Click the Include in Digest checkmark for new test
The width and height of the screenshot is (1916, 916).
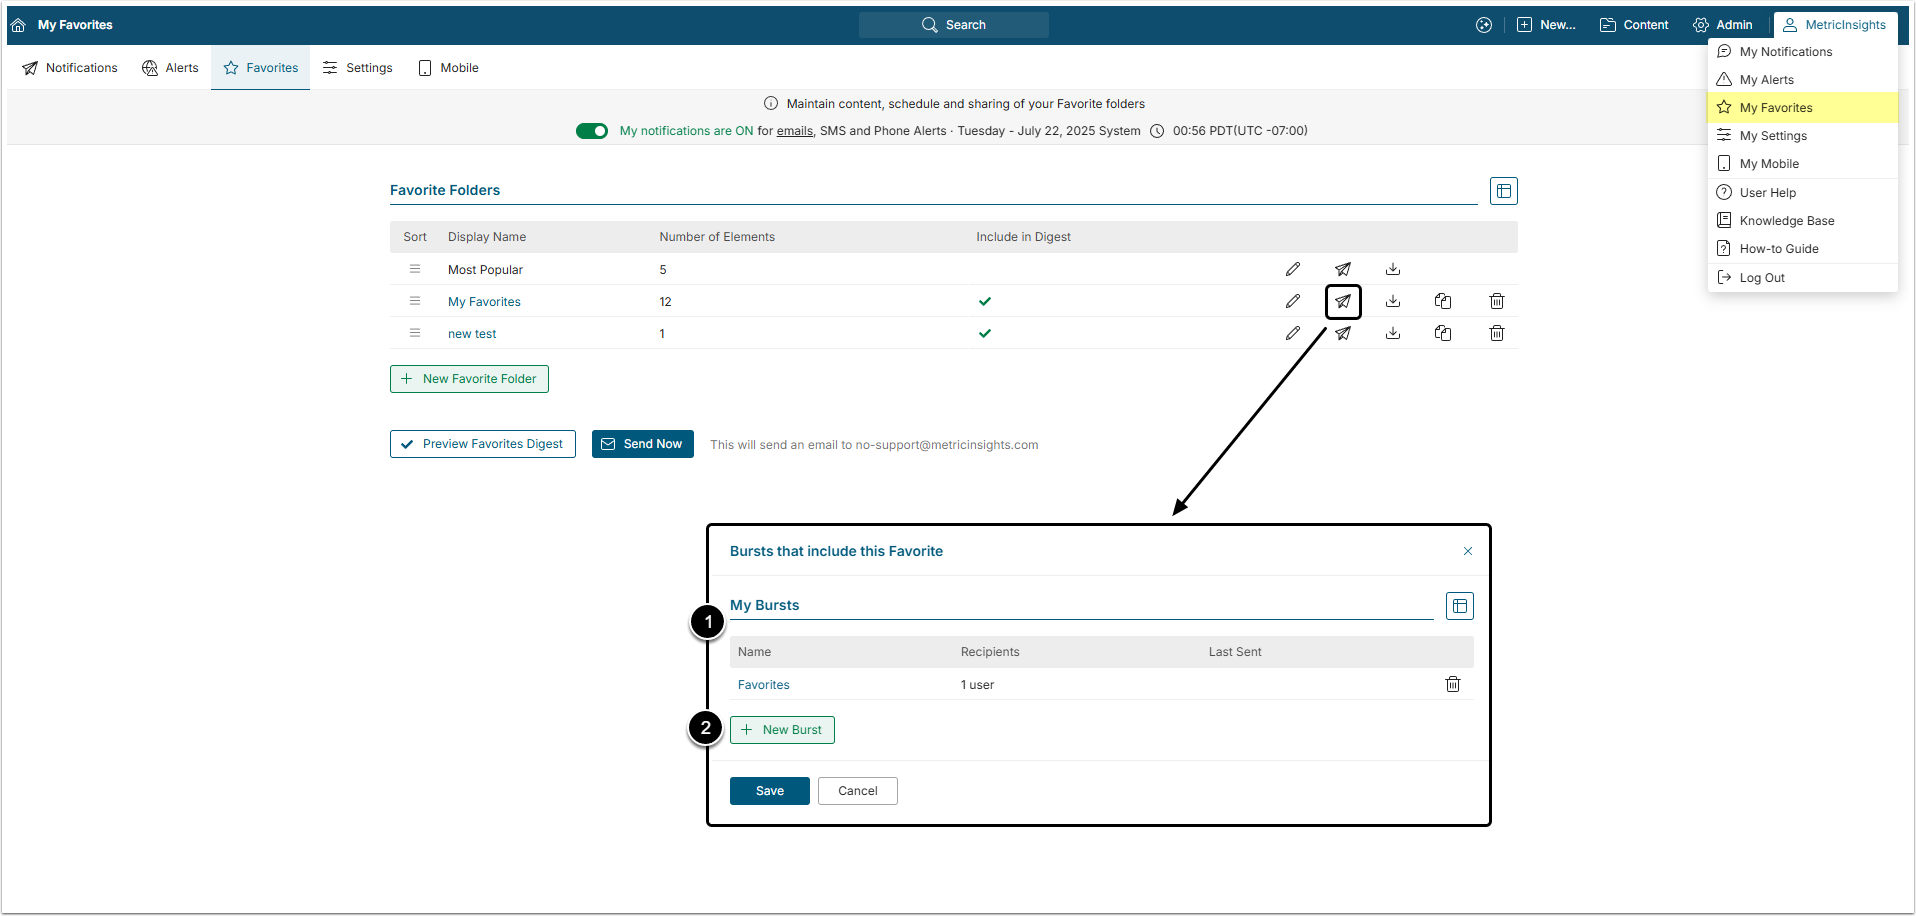985,333
